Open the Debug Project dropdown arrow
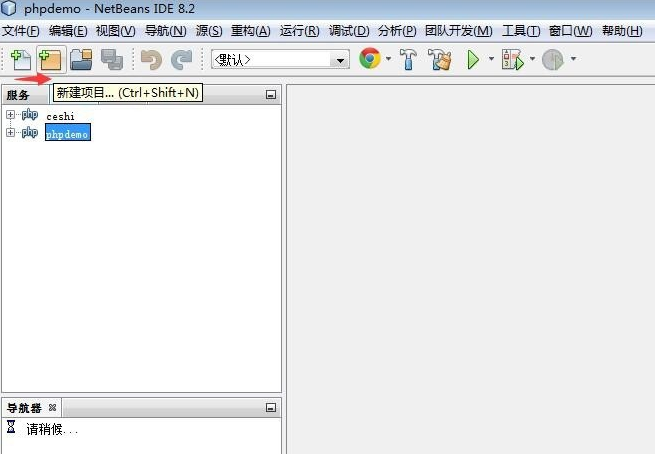The width and height of the screenshot is (655, 454). [x=532, y=59]
